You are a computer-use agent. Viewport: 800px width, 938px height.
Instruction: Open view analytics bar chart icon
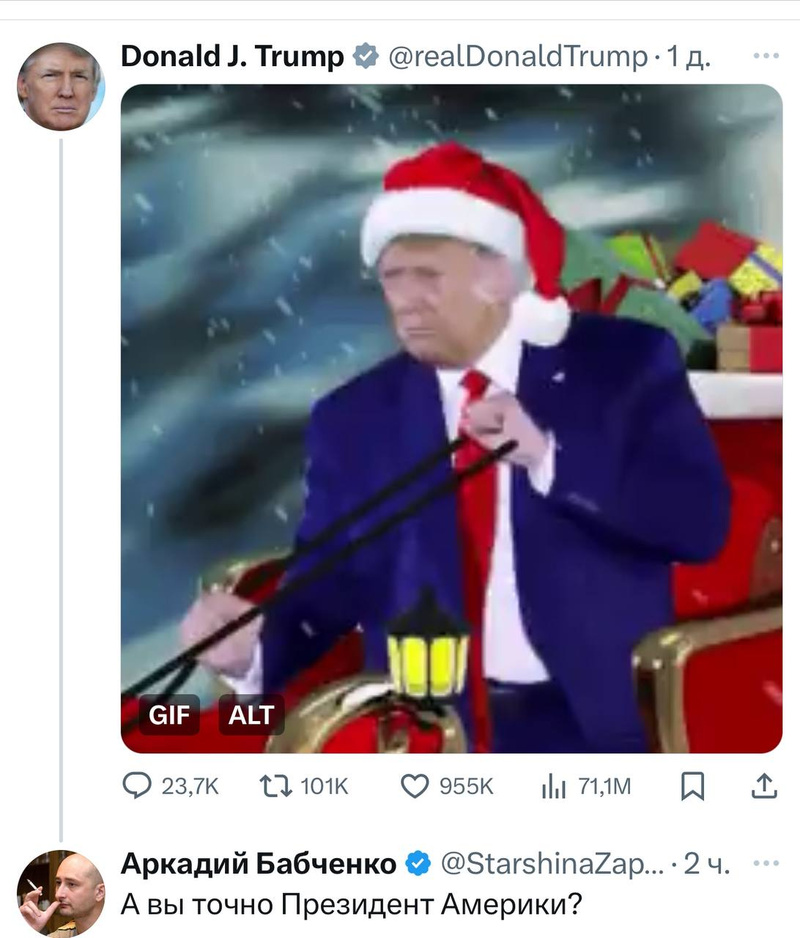[553, 787]
